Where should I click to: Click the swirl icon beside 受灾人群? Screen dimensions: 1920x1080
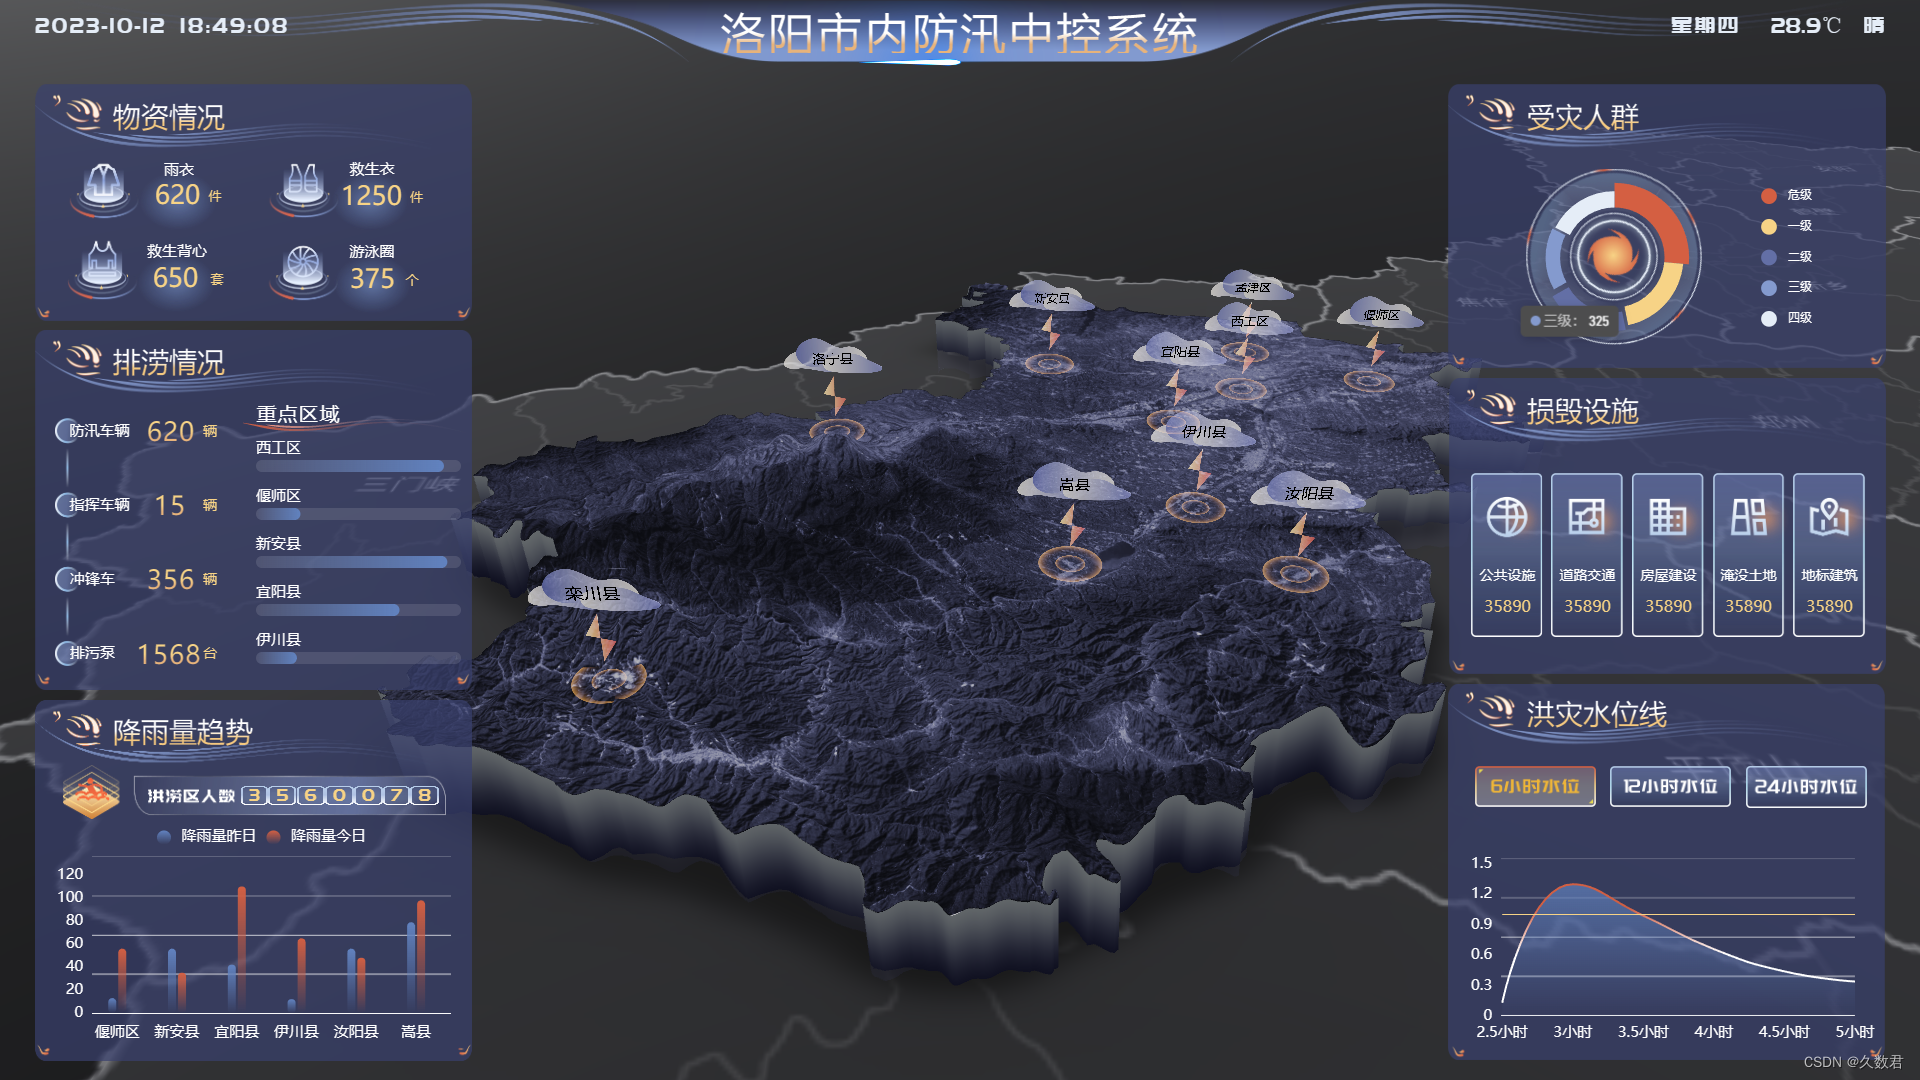pyautogui.click(x=1496, y=114)
